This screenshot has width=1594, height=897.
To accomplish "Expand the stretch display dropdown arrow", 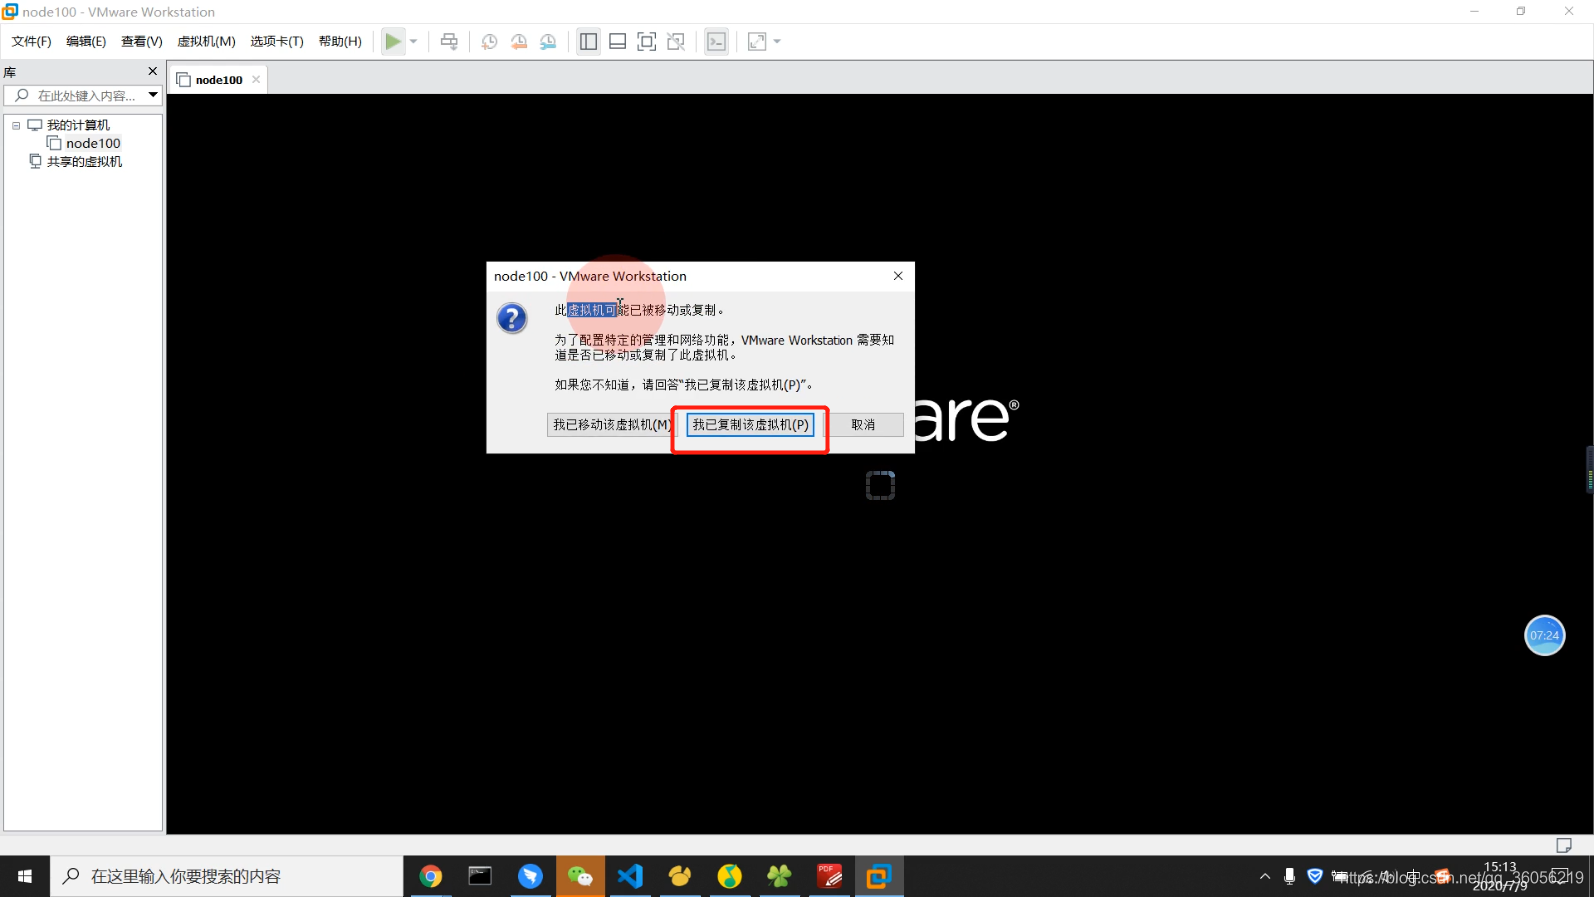I will [x=777, y=41].
